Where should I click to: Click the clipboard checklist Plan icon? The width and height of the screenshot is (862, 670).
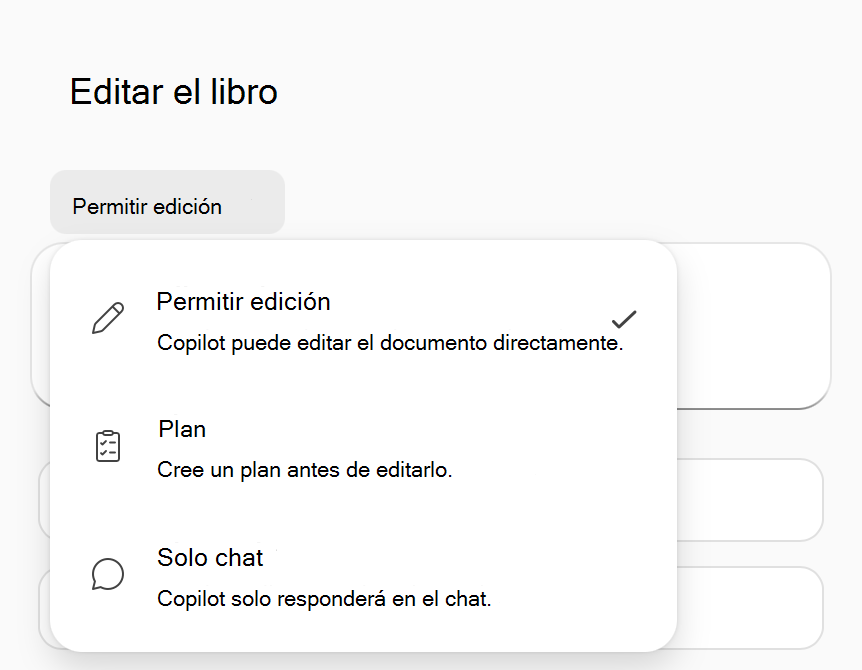108,446
